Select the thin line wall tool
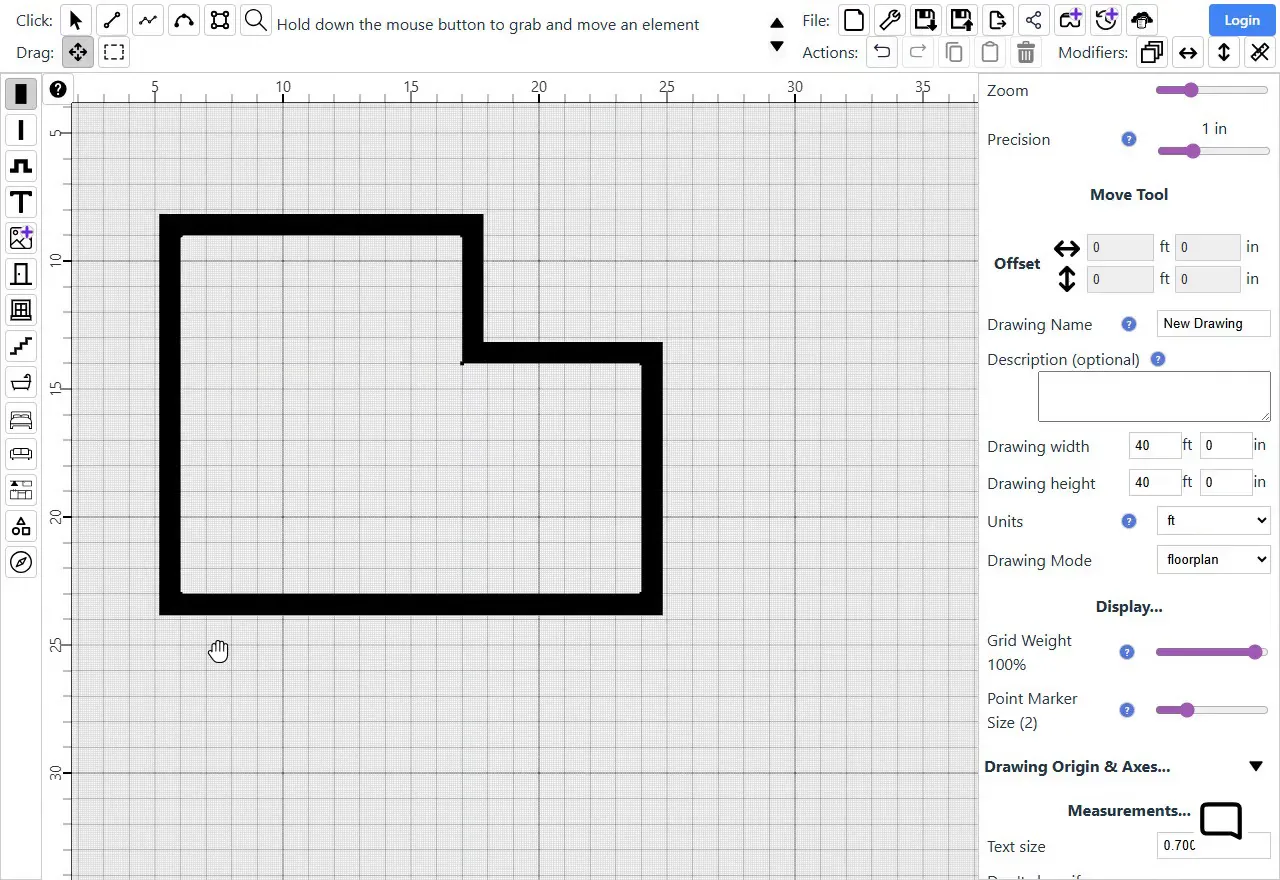The image size is (1280, 880). click(x=21, y=130)
